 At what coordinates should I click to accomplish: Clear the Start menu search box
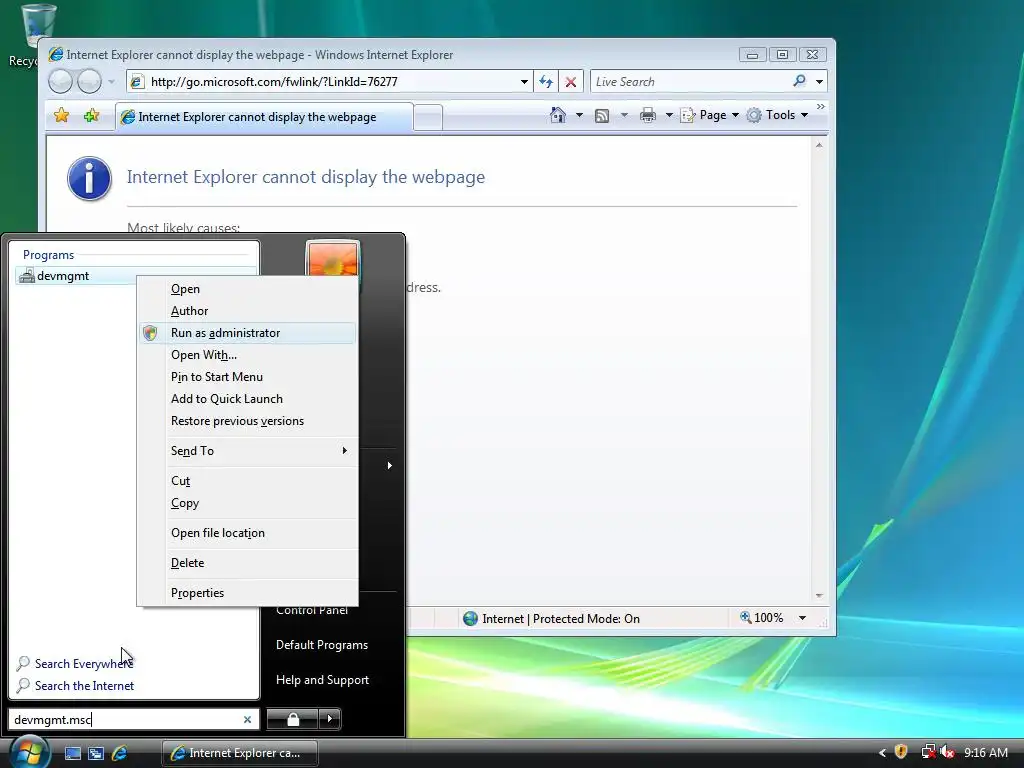[248, 719]
